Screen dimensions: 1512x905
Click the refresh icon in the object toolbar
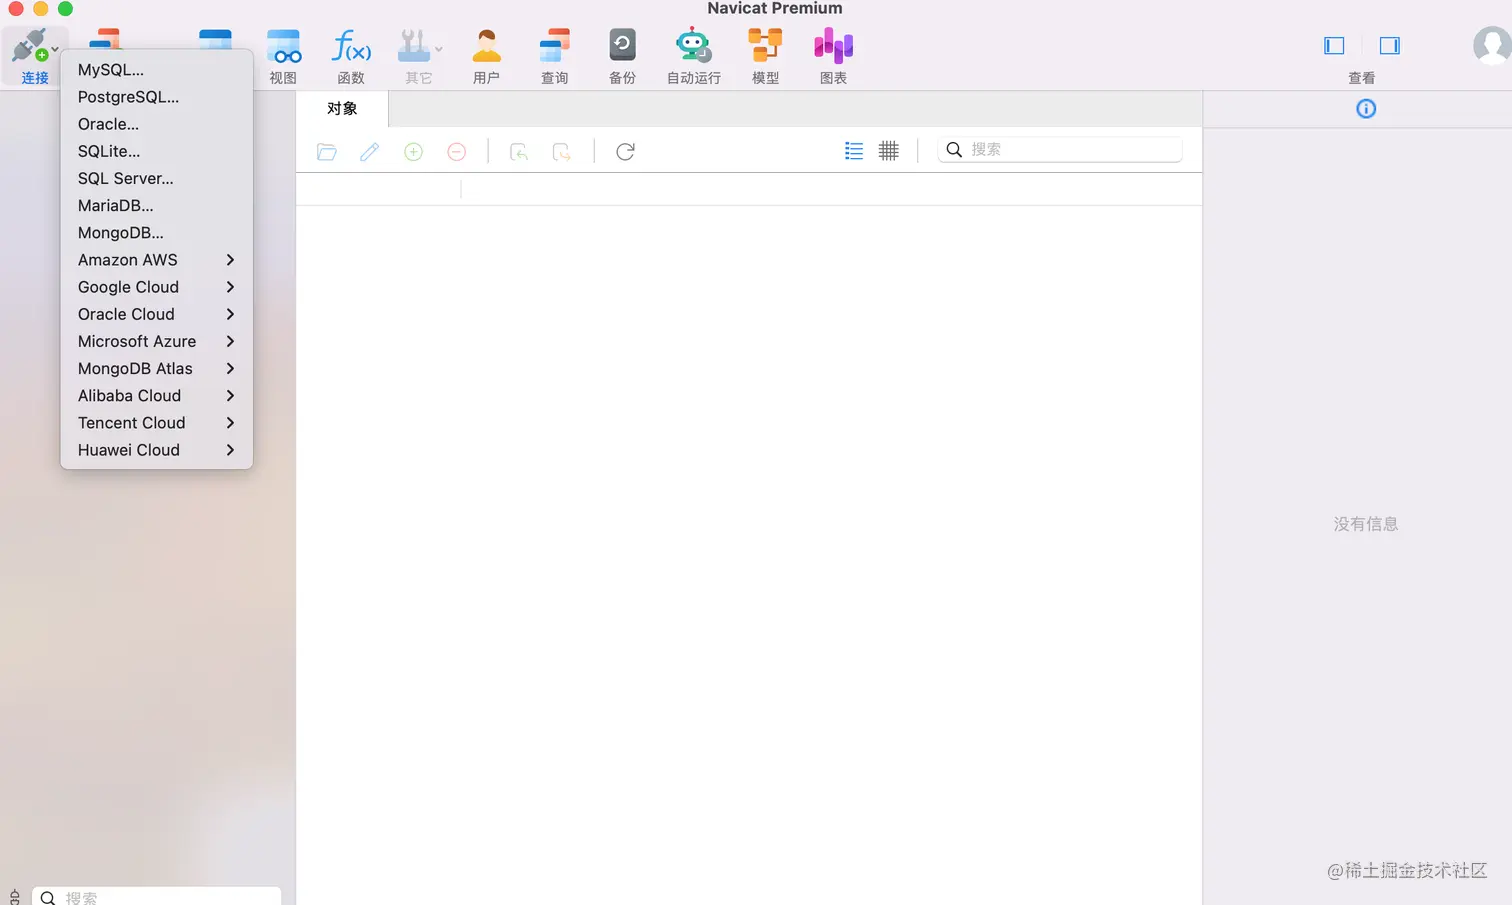pyautogui.click(x=625, y=151)
